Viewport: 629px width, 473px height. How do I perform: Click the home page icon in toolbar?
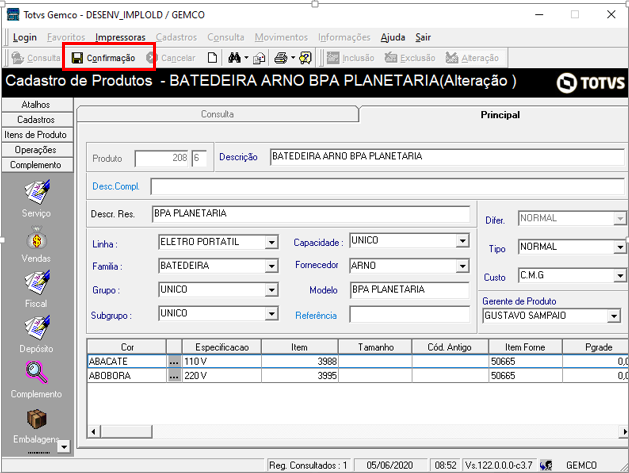tap(259, 58)
